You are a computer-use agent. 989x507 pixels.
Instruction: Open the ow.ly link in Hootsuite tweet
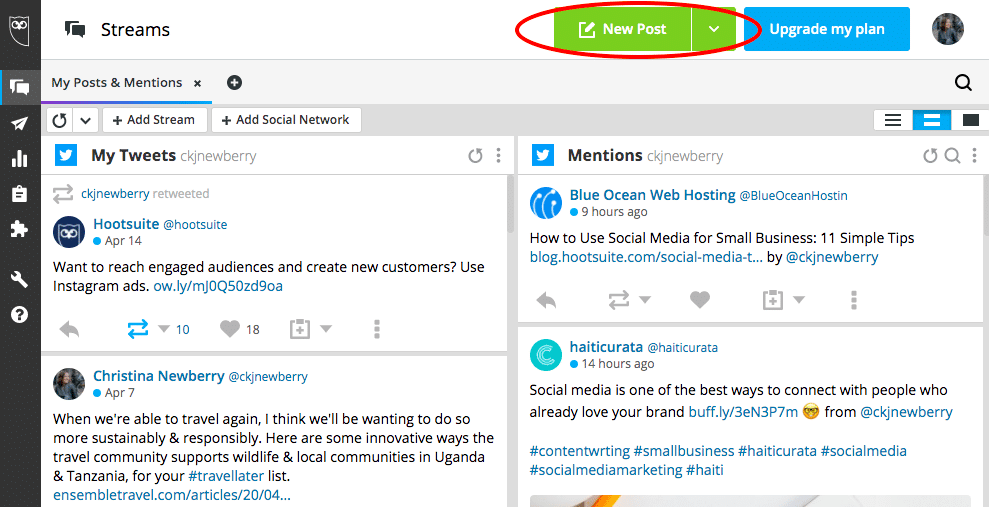(218, 286)
